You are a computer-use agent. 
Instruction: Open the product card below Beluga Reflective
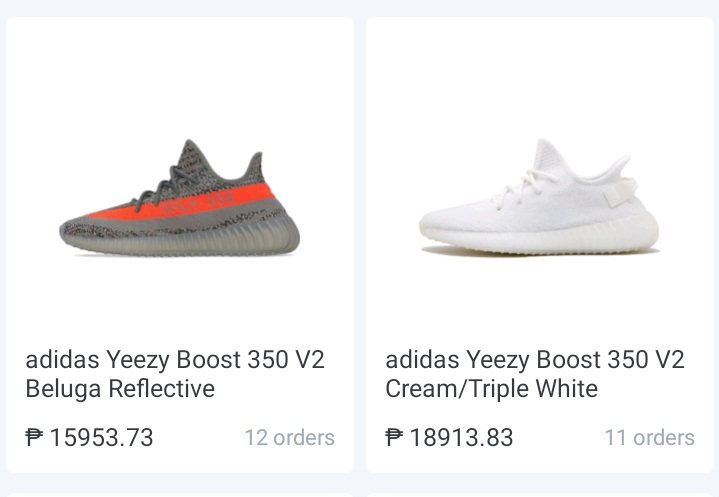(x=180, y=493)
